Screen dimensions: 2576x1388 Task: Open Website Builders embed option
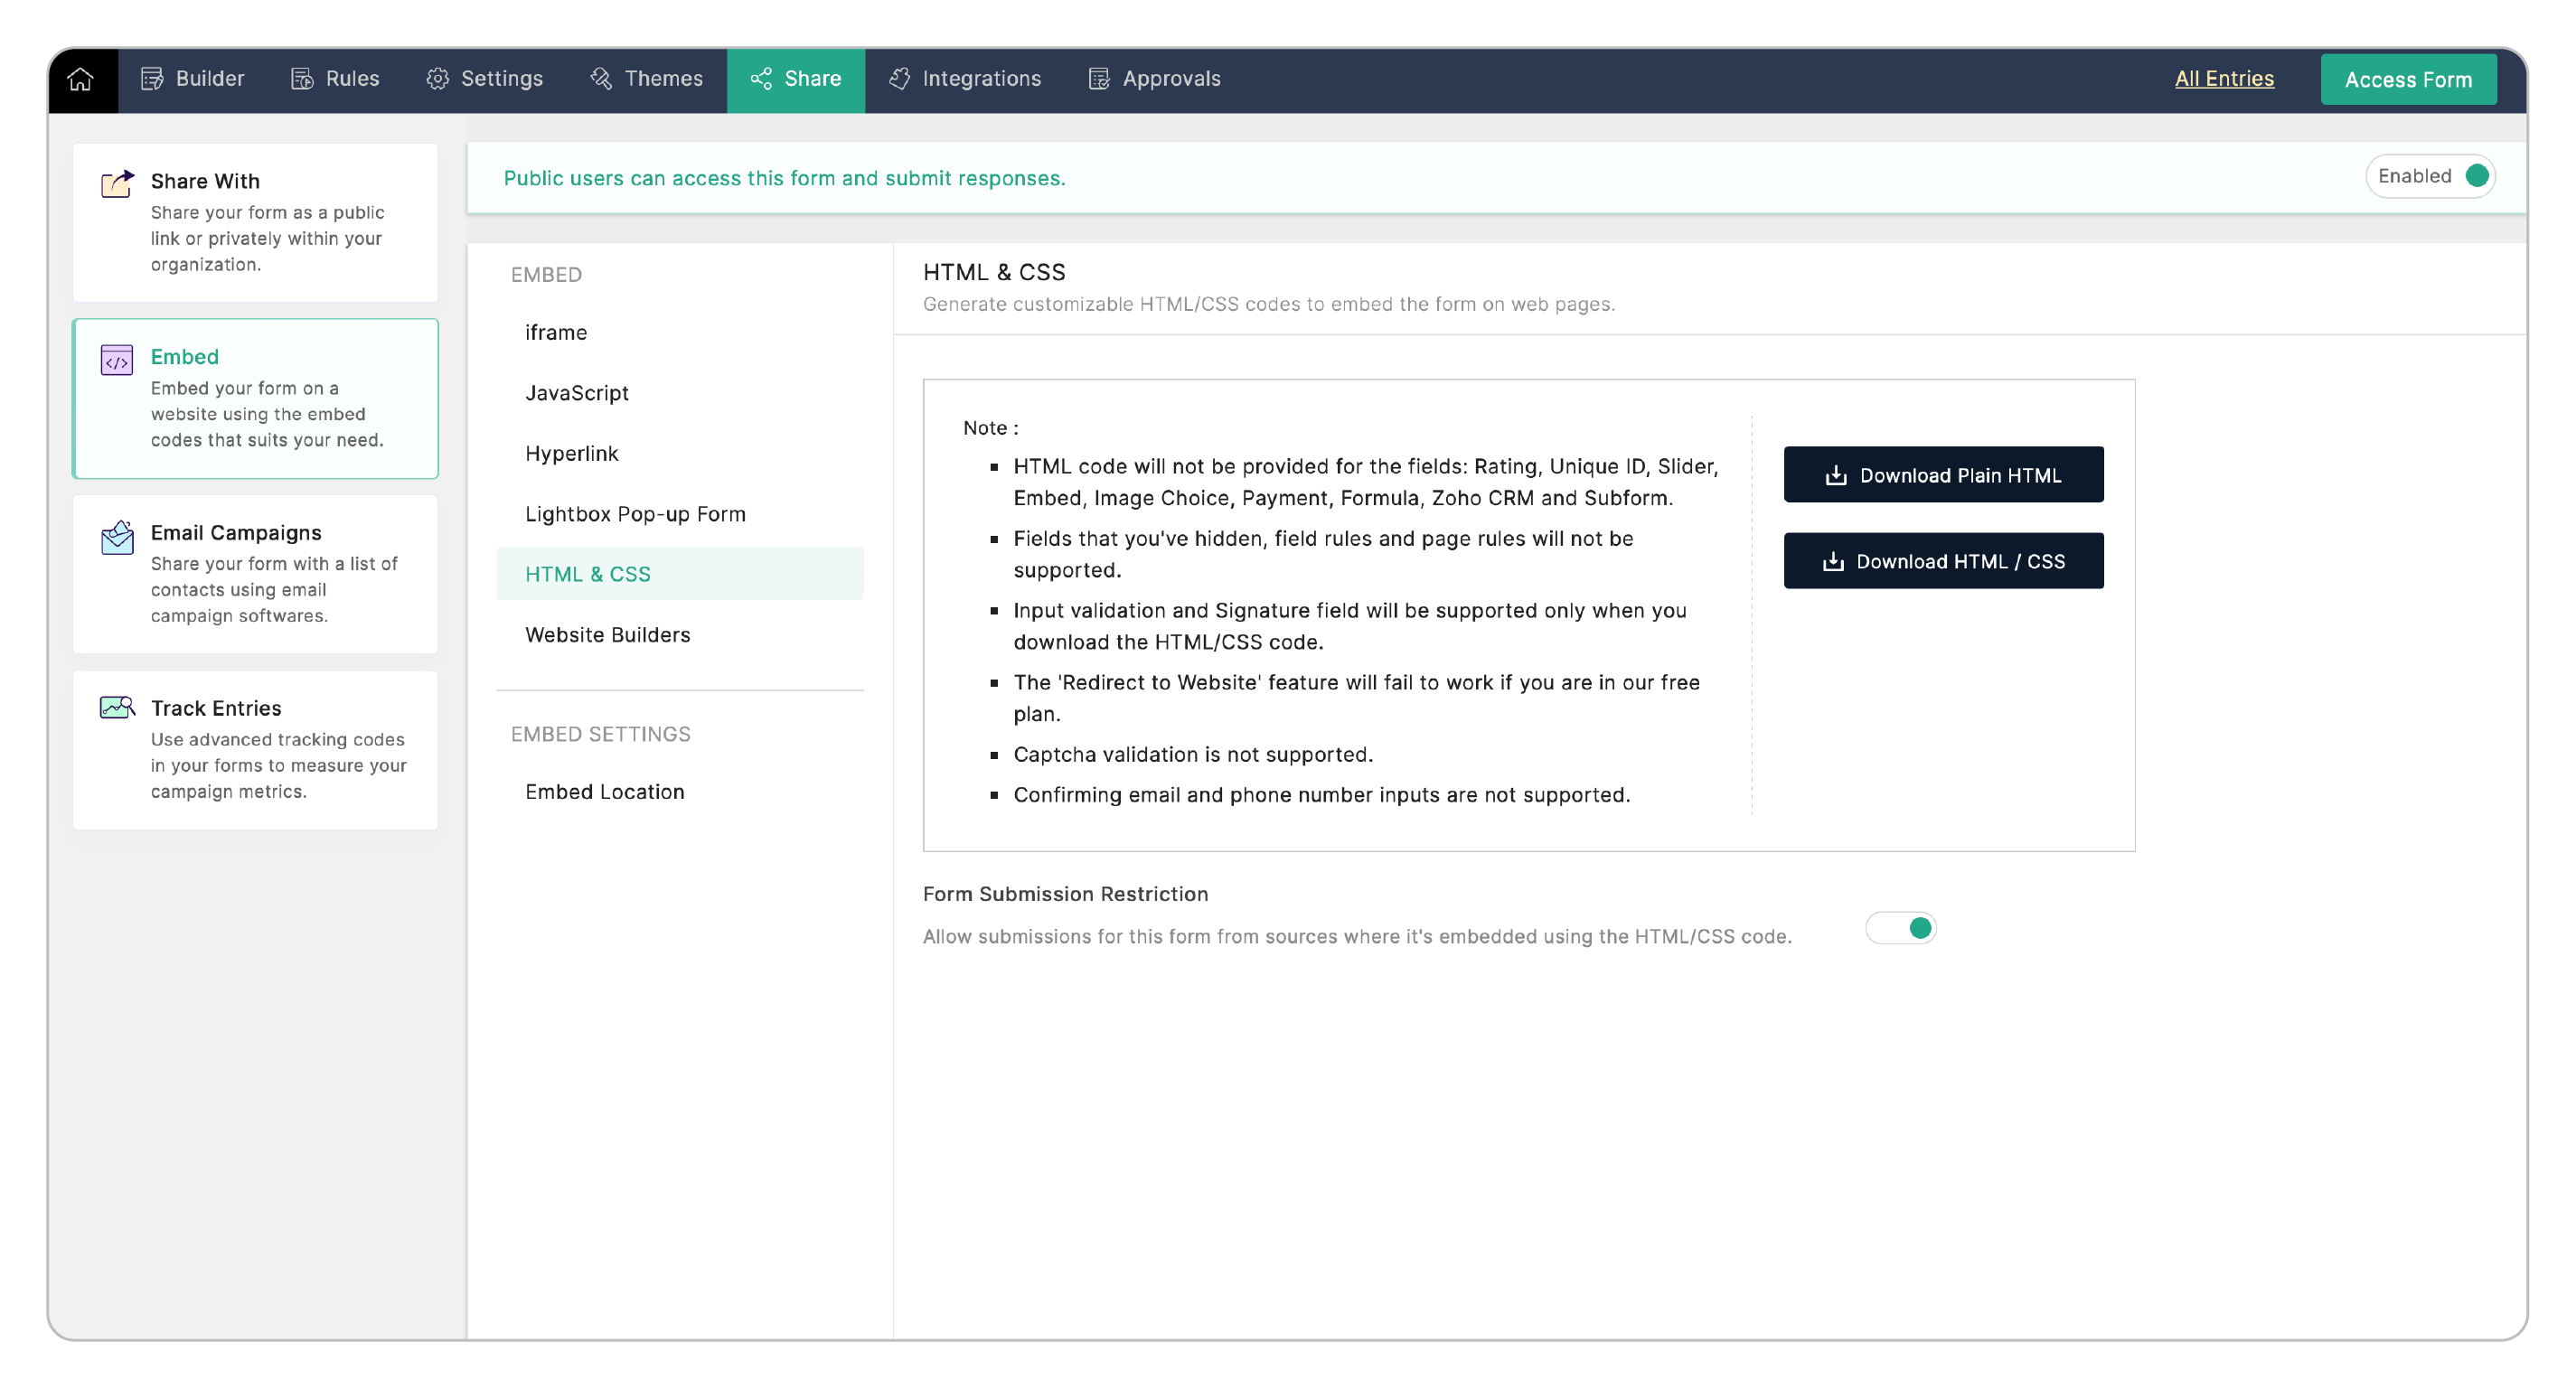pos(607,635)
